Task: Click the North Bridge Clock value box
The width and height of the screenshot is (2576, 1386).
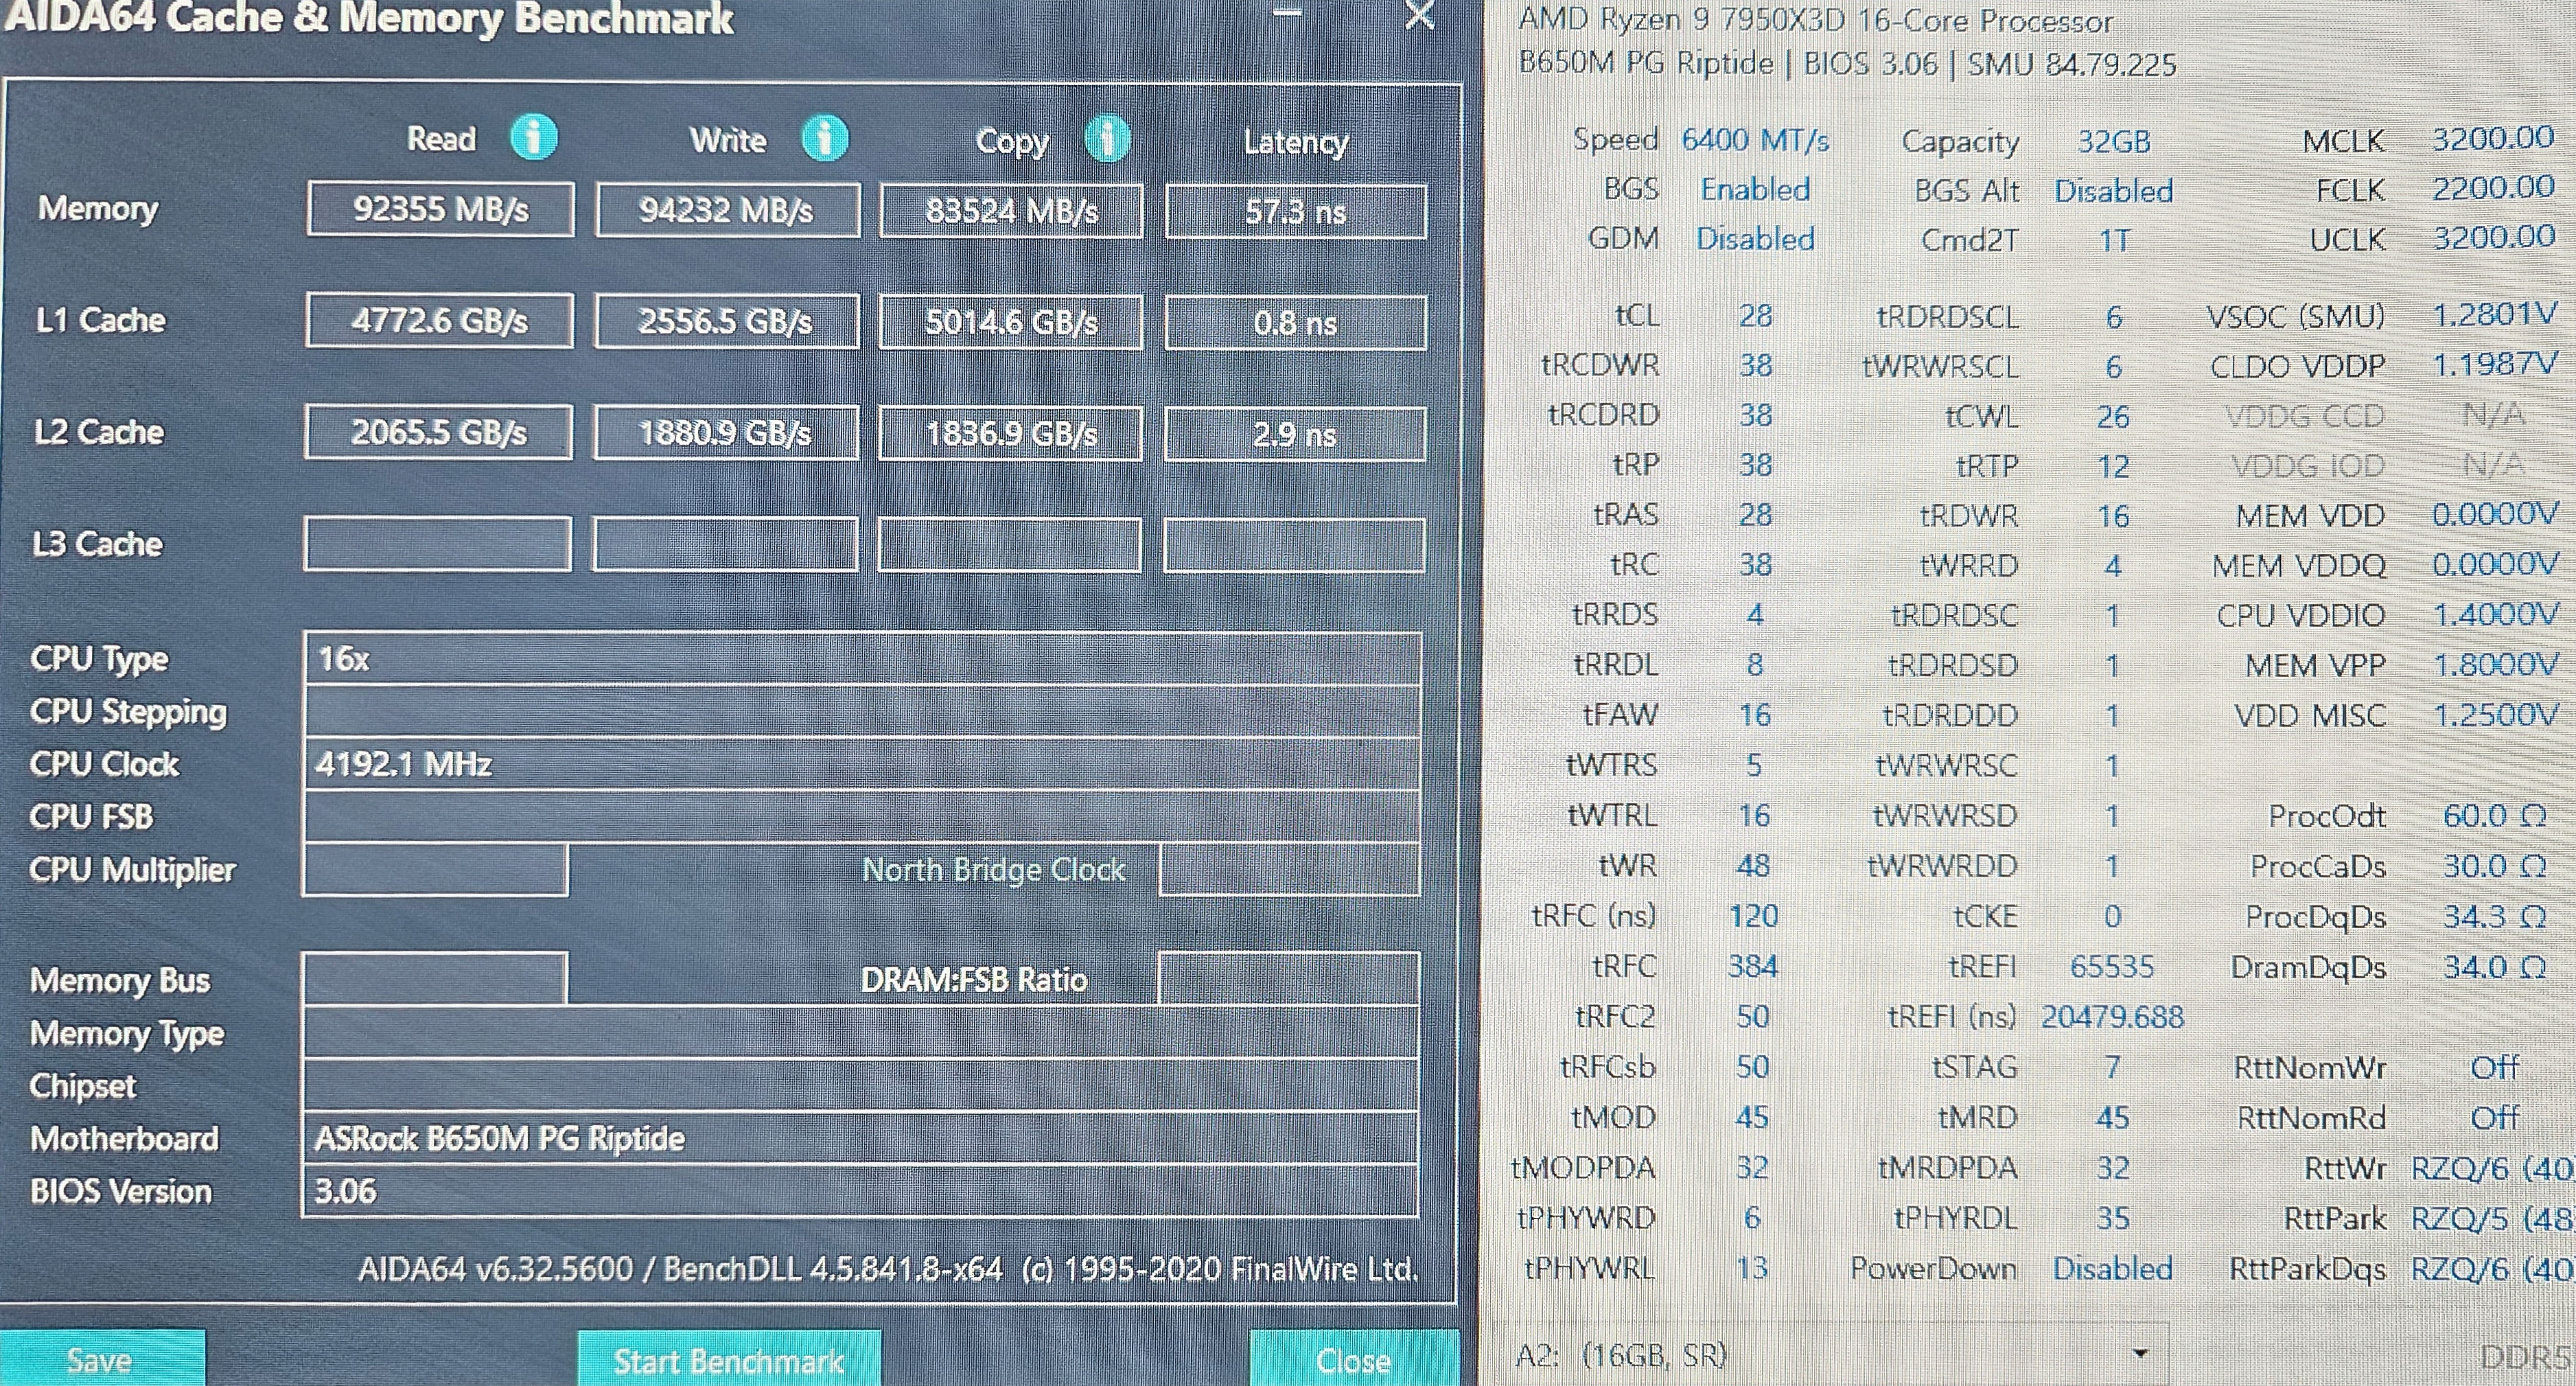Action: pyautogui.click(x=1289, y=869)
